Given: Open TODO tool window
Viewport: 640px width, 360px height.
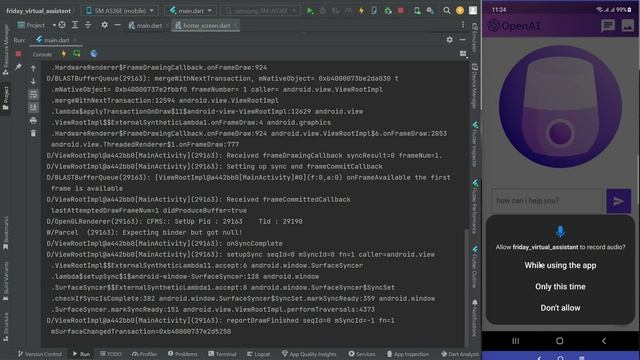Looking at the screenshot, I should point(111,354).
